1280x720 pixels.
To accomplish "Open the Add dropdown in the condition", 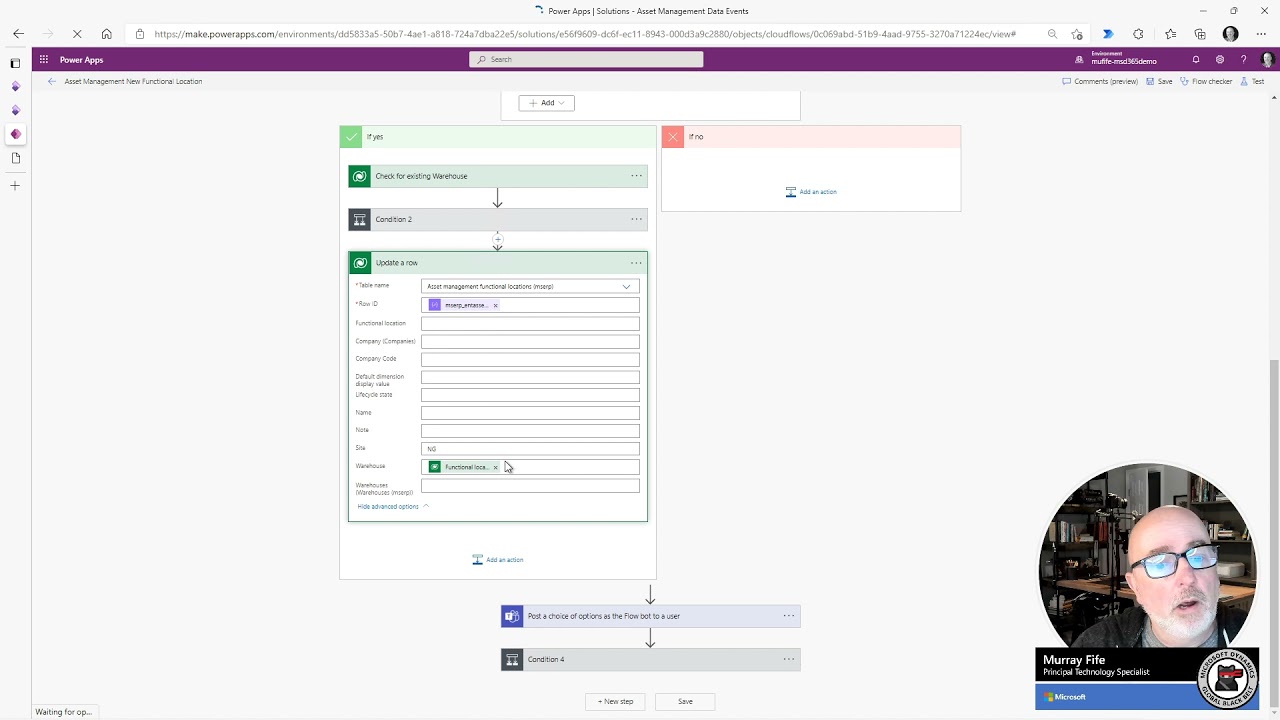I will 546,103.
